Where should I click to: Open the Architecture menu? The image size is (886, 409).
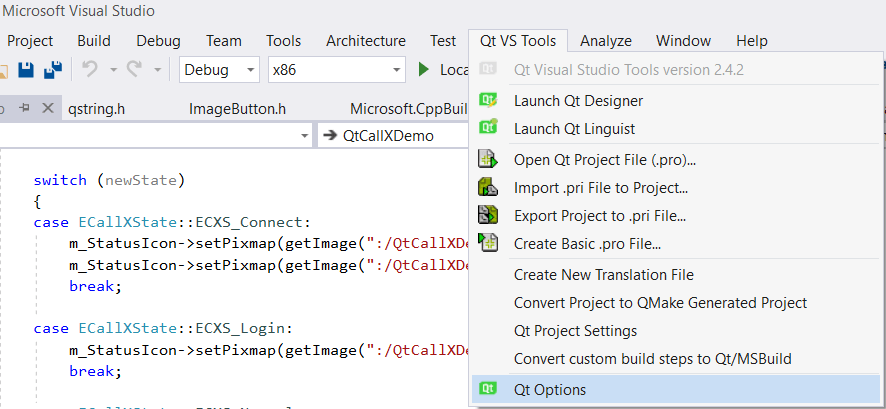(x=366, y=41)
